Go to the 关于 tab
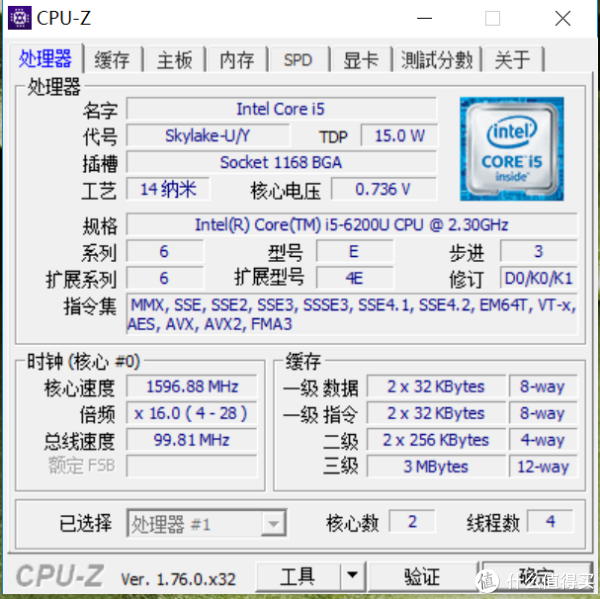 coord(513,60)
